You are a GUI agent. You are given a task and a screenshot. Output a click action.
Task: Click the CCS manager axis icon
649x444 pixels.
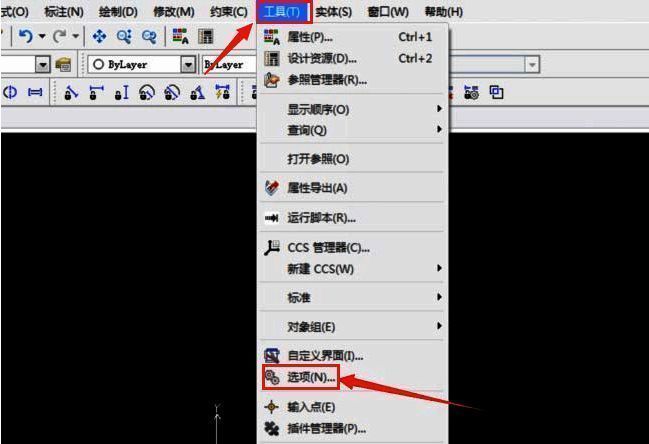[x=272, y=247]
